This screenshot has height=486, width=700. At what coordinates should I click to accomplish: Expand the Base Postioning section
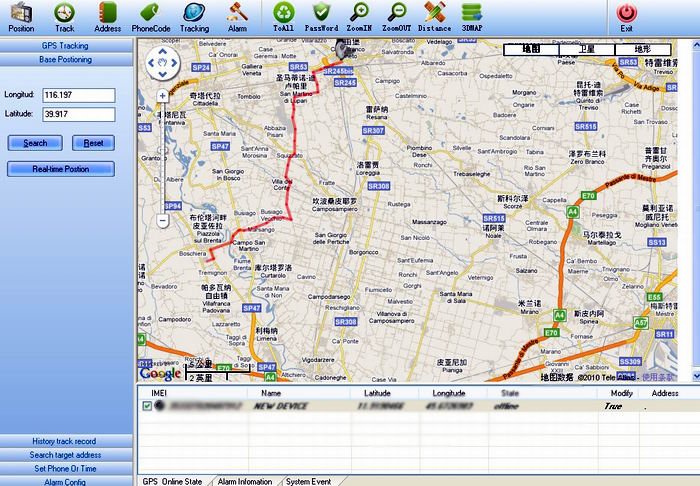coord(66,59)
